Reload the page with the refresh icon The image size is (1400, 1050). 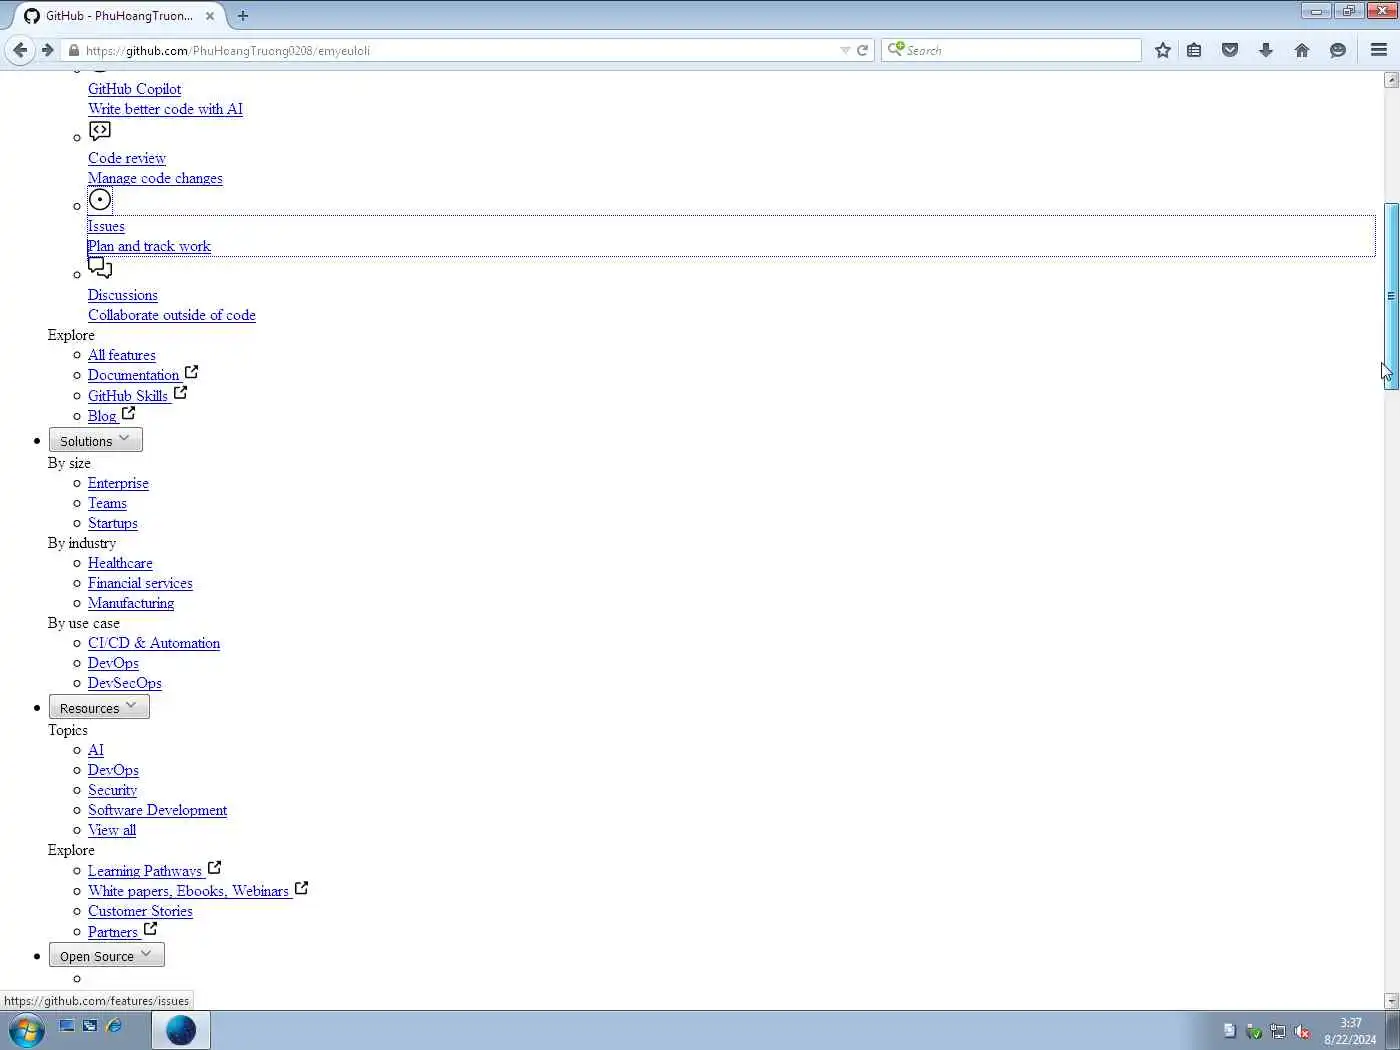coord(862,50)
